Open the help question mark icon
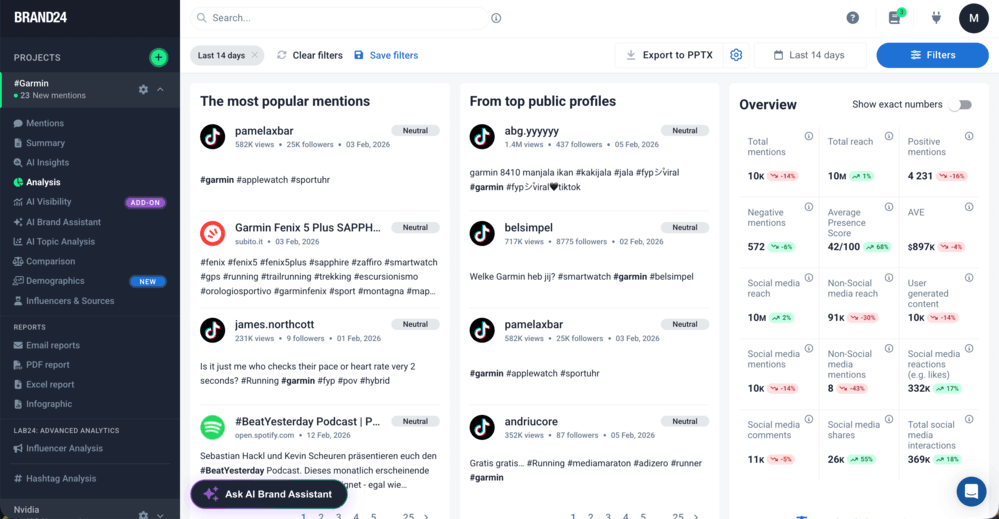This screenshot has width=999, height=519. (x=853, y=18)
